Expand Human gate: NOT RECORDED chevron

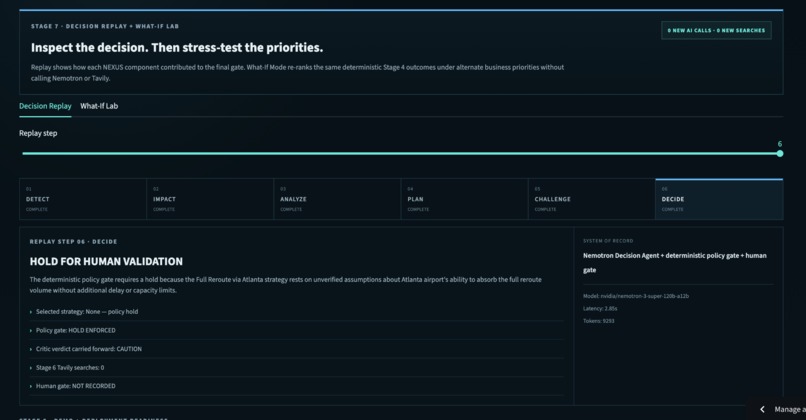pos(31,386)
